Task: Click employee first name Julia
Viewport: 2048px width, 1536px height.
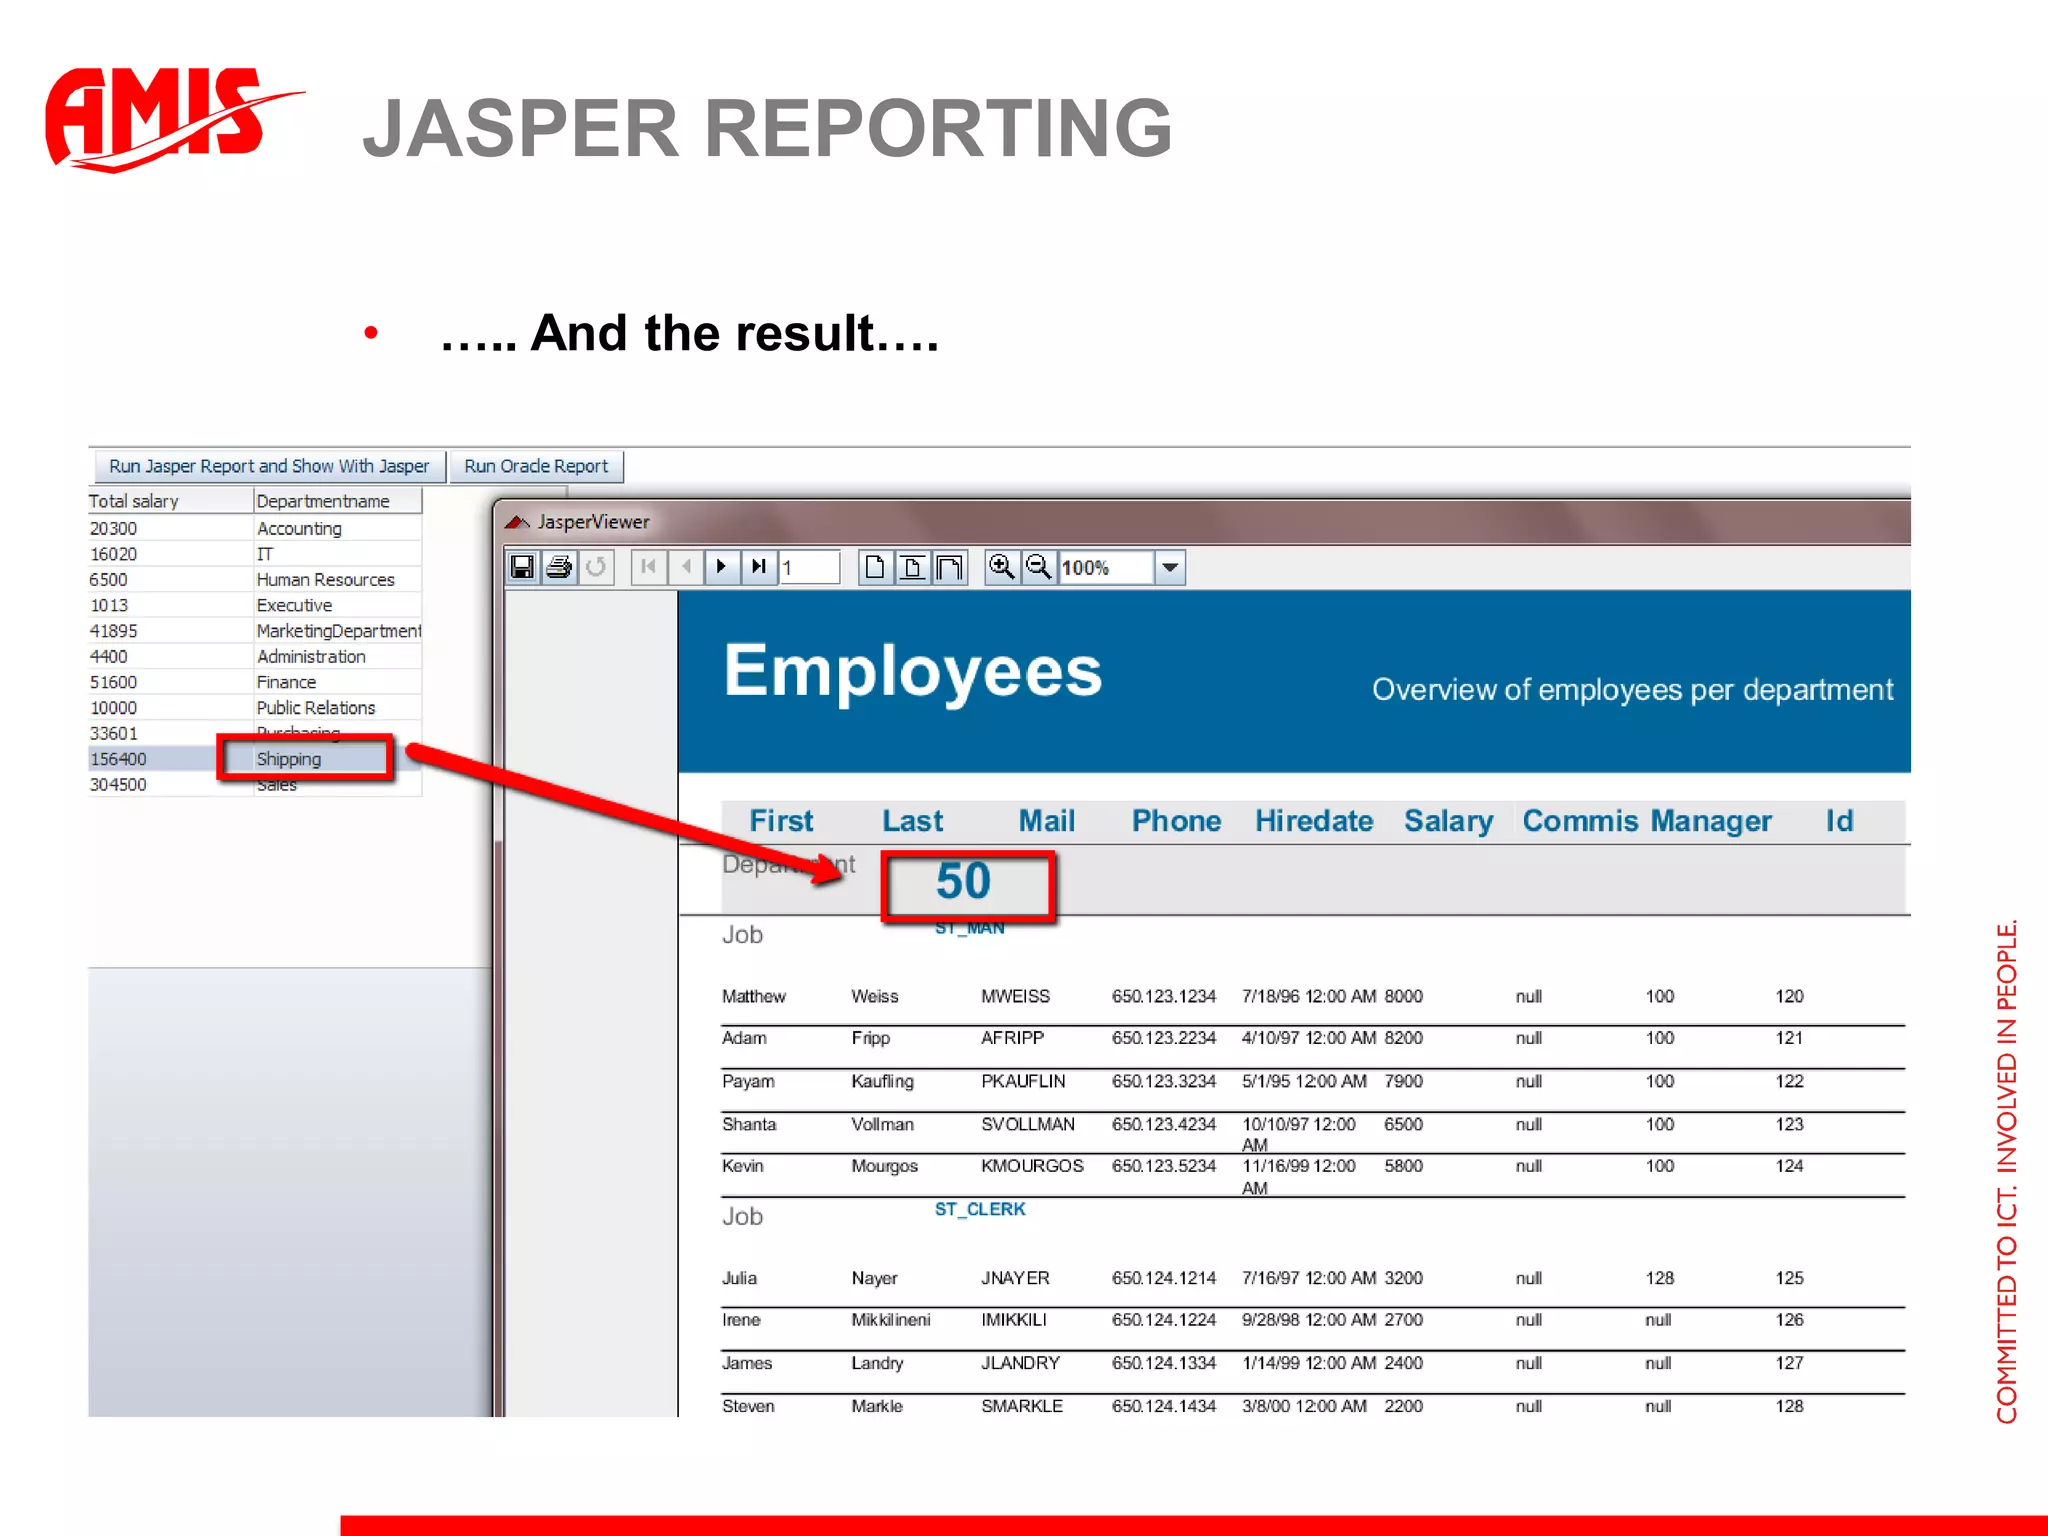Action: [x=739, y=1278]
